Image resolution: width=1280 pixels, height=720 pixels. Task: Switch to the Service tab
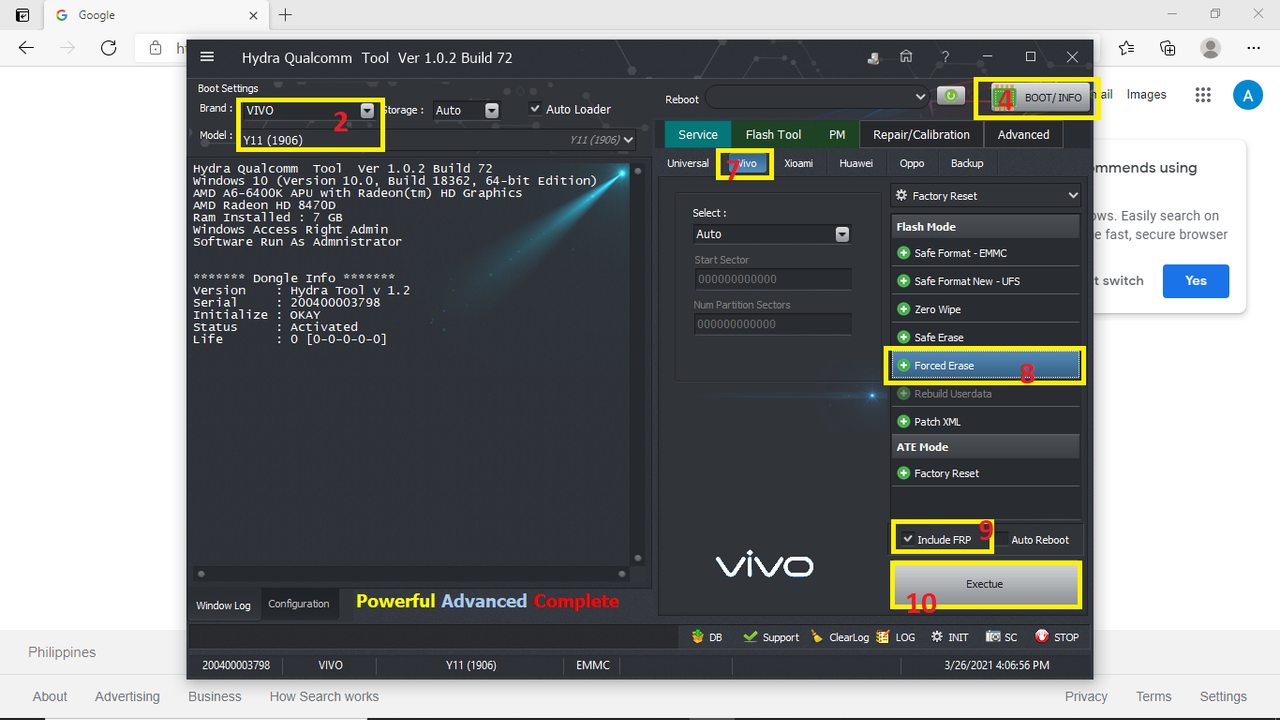pyautogui.click(x=698, y=134)
